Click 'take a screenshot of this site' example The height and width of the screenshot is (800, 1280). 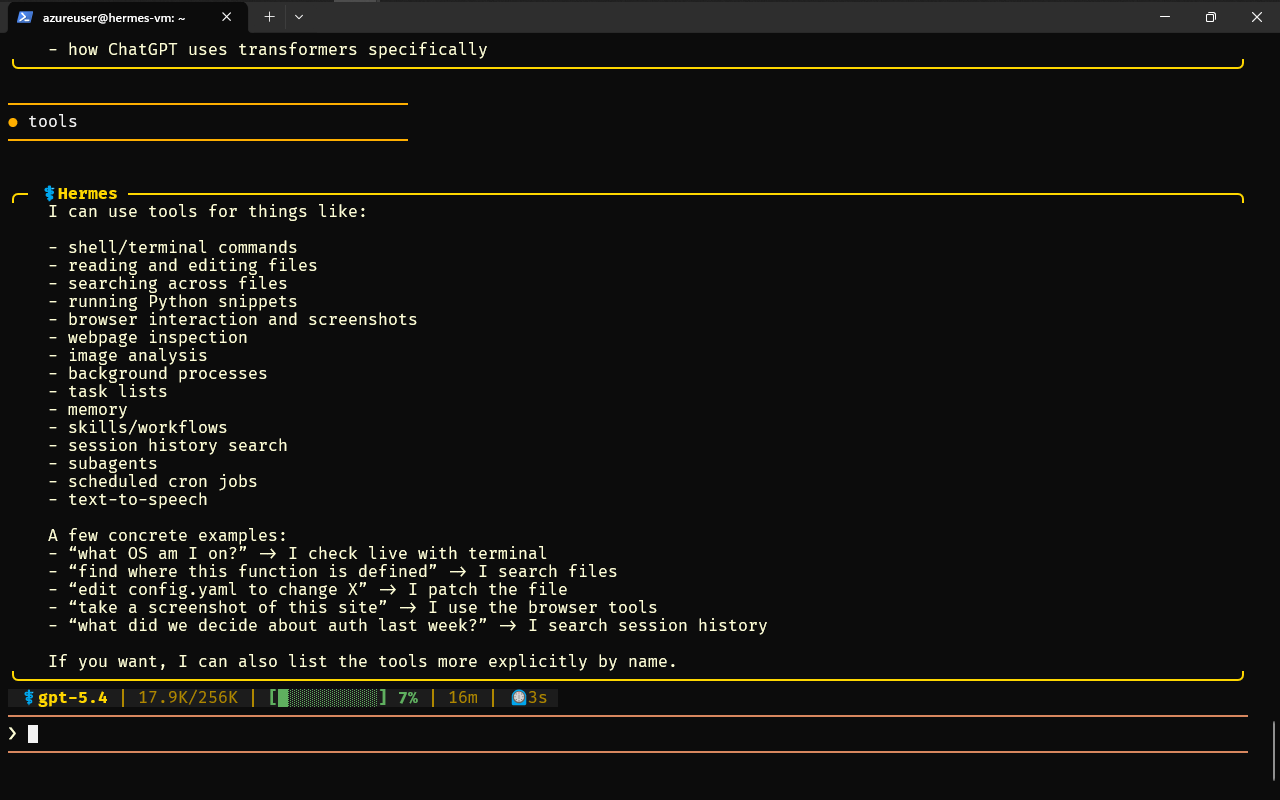tap(353, 607)
